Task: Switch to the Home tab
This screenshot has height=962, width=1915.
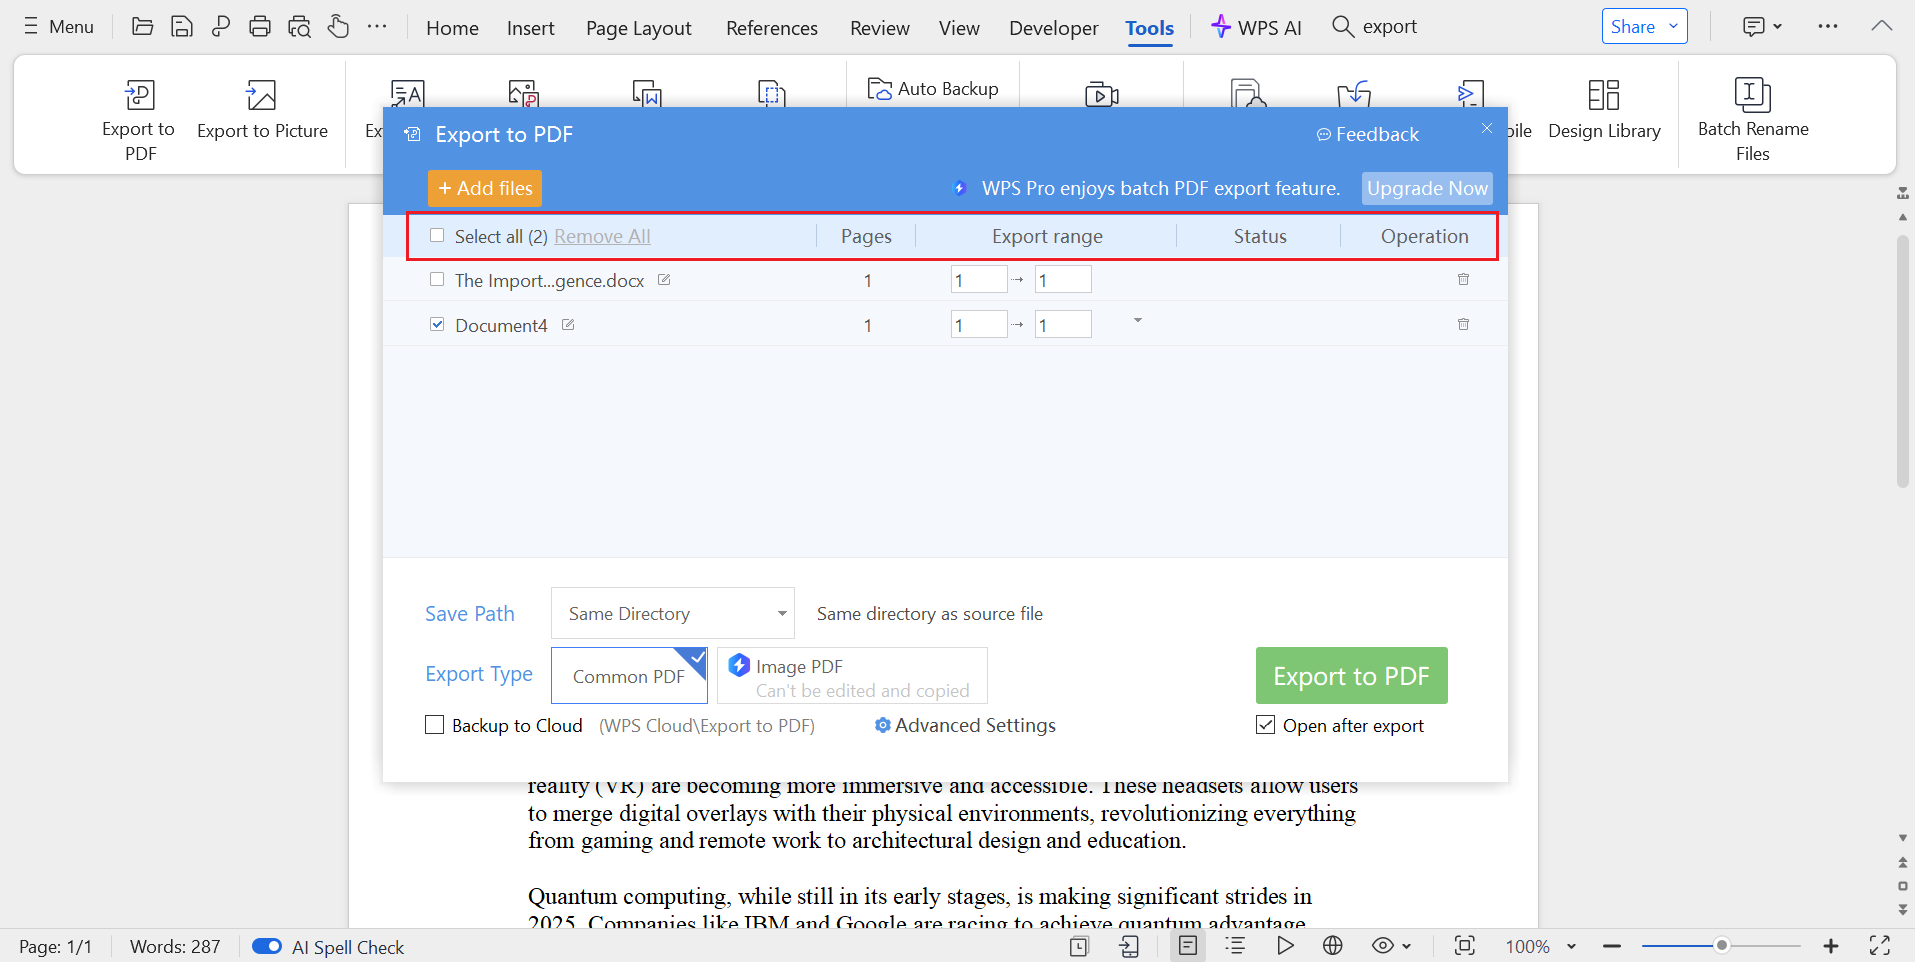Action: [452, 28]
